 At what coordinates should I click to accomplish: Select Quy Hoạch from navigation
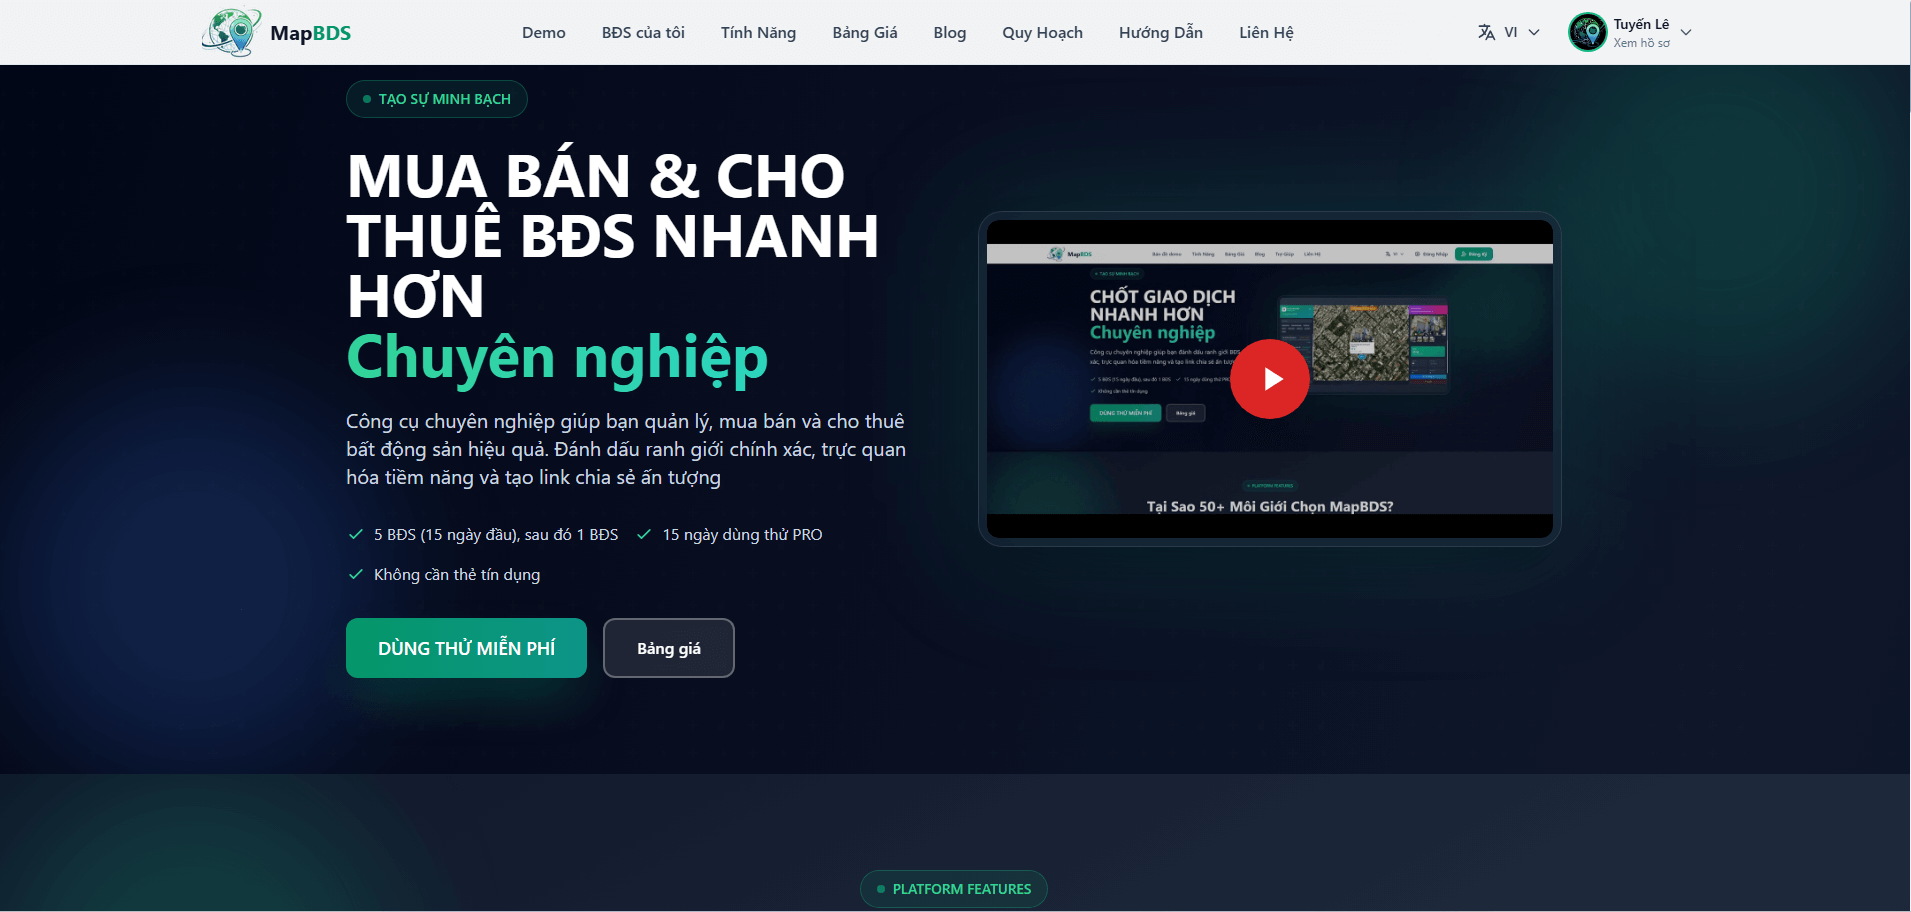tap(1042, 32)
